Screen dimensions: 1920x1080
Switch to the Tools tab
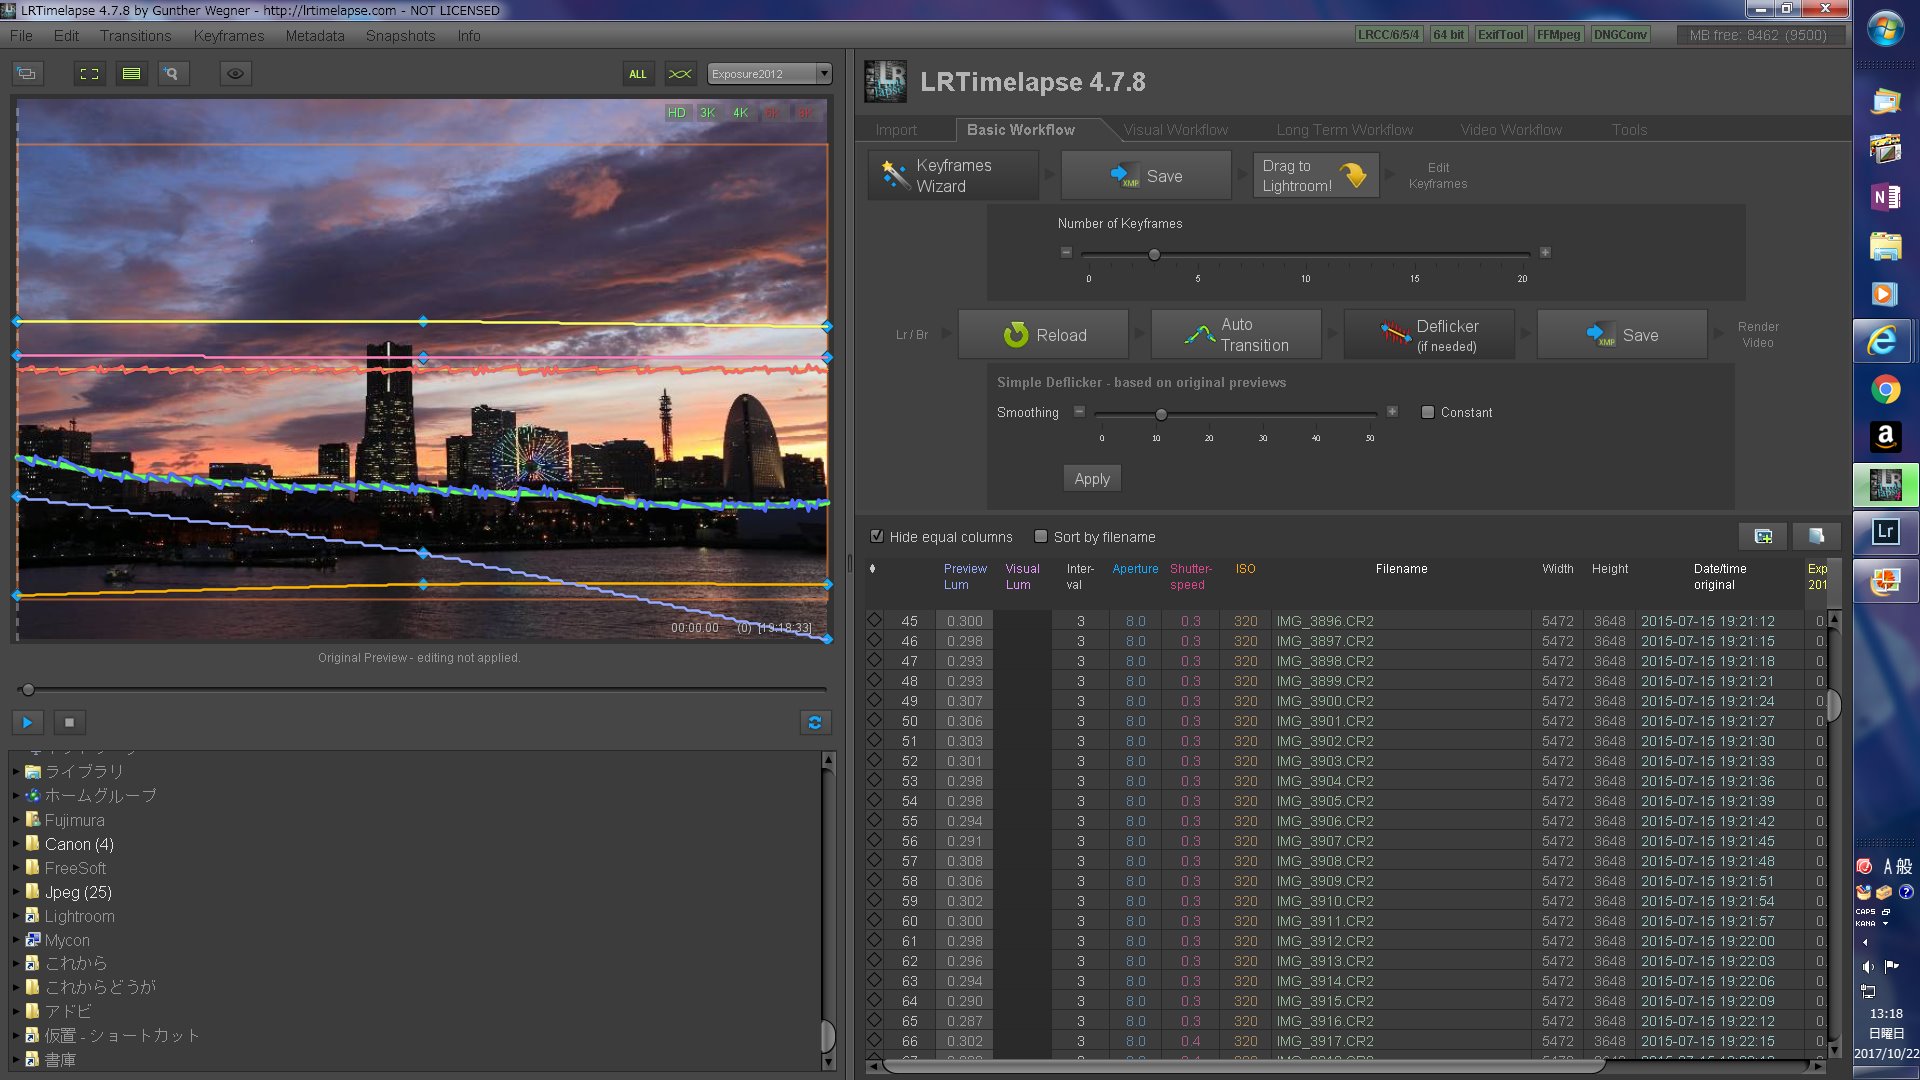tap(1629, 130)
